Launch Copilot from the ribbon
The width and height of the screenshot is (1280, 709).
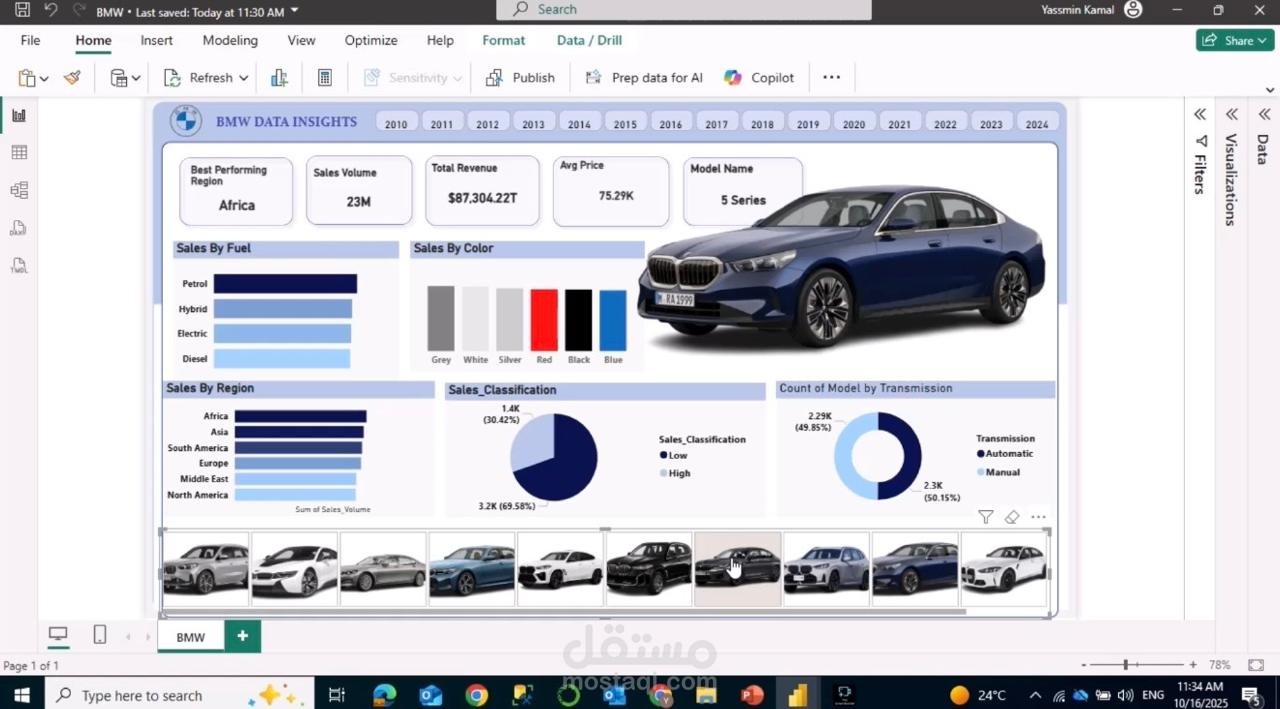coord(759,77)
